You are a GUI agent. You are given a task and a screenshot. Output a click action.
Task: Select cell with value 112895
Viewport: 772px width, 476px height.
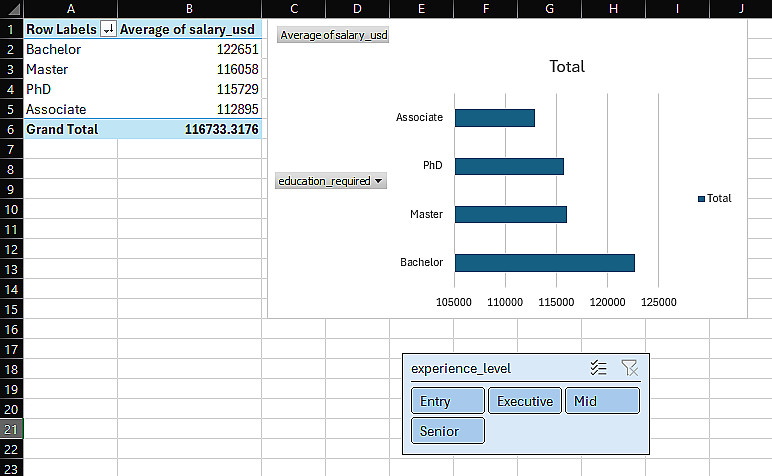(x=190, y=109)
